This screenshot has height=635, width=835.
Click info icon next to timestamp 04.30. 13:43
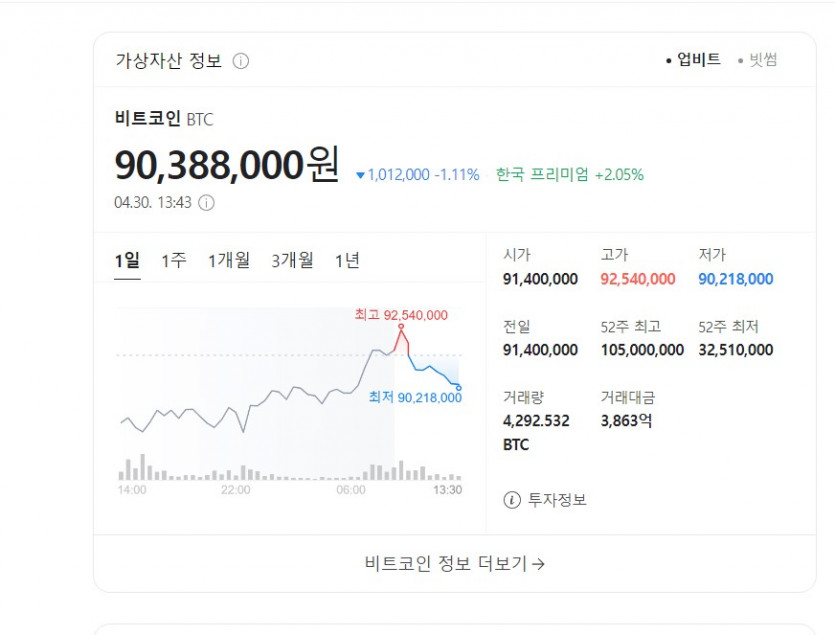(x=206, y=202)
